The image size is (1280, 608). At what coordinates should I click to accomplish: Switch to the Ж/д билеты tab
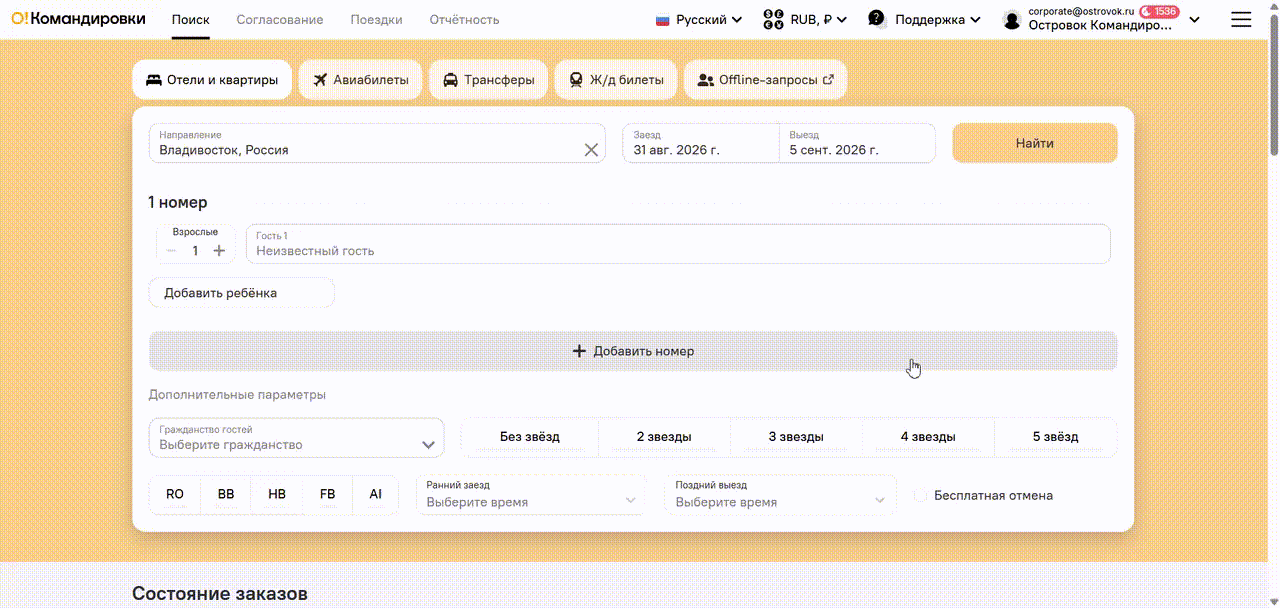pos(616,80)
